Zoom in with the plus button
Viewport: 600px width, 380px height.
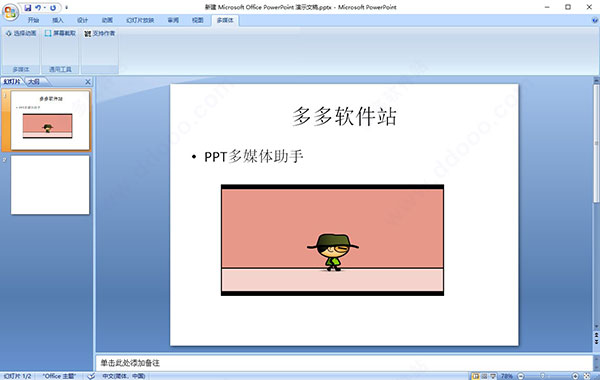click(x=575, y=376)
